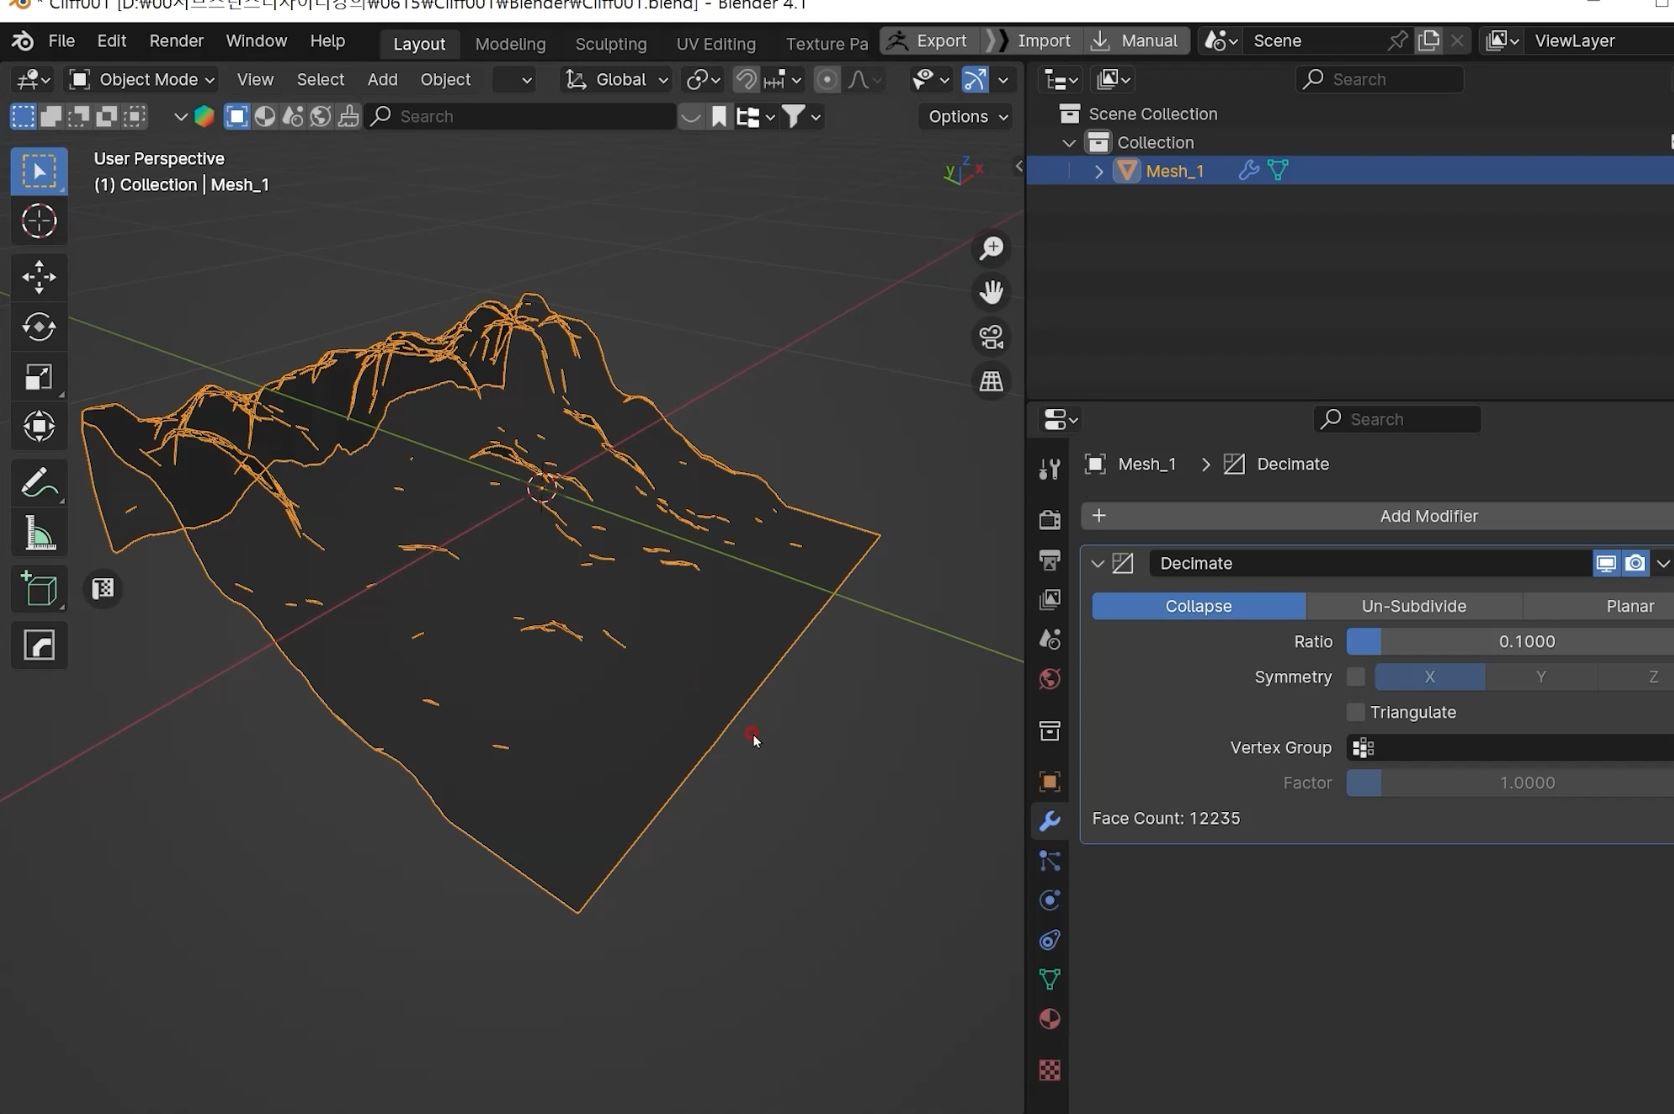Click the zoom magnifier viewport gizmo
Screen dimensions: 1674x1114
tap(991, 248)
